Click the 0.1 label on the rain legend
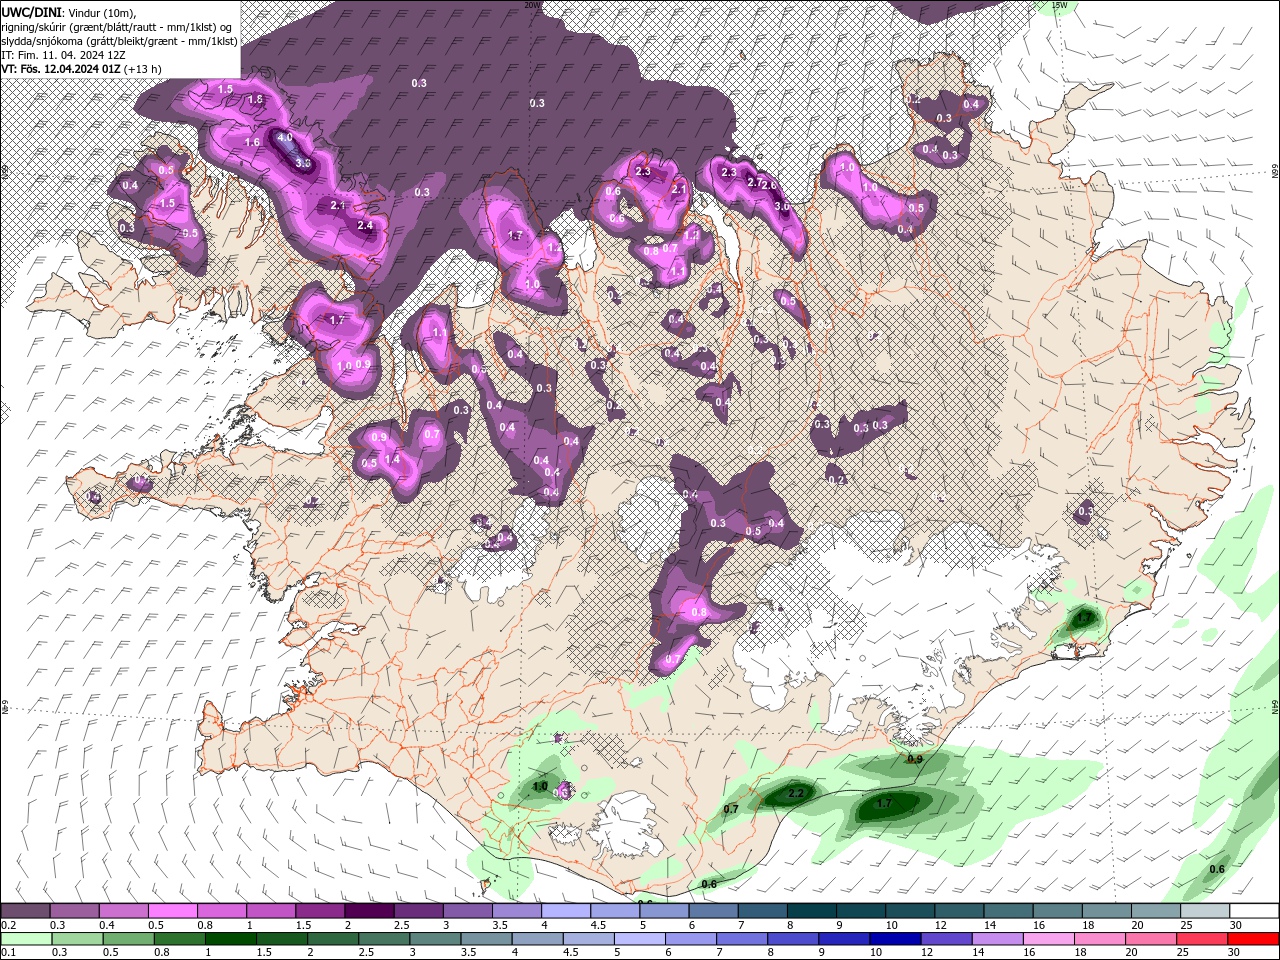1280x960 pixels. coord(8,953)
